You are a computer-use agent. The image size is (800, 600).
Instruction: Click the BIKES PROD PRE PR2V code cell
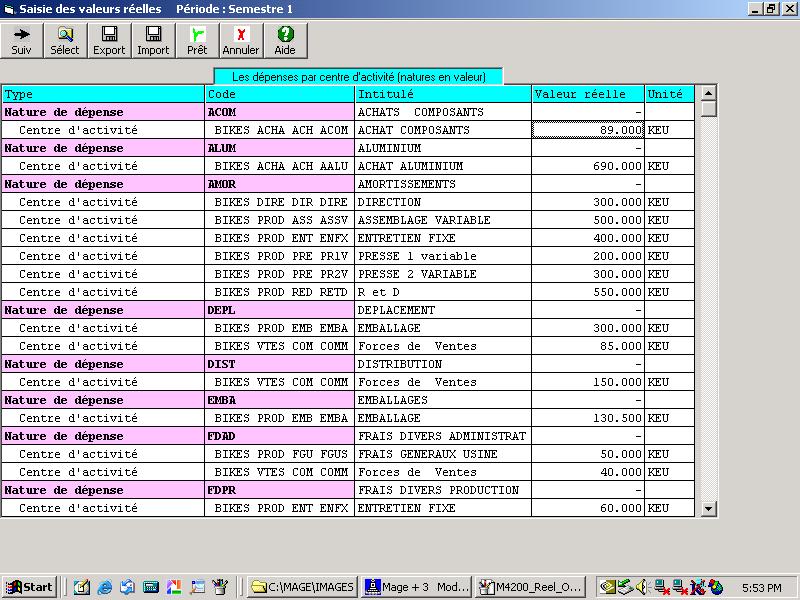coord(280,274)
